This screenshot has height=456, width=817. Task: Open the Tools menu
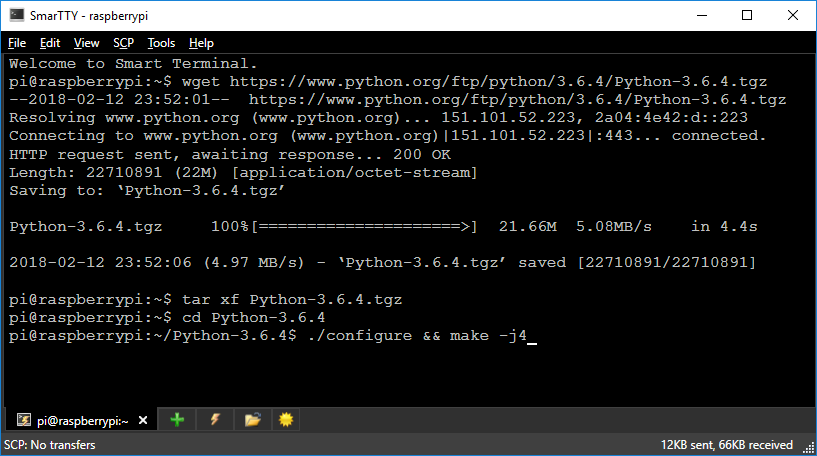(161, 43)
